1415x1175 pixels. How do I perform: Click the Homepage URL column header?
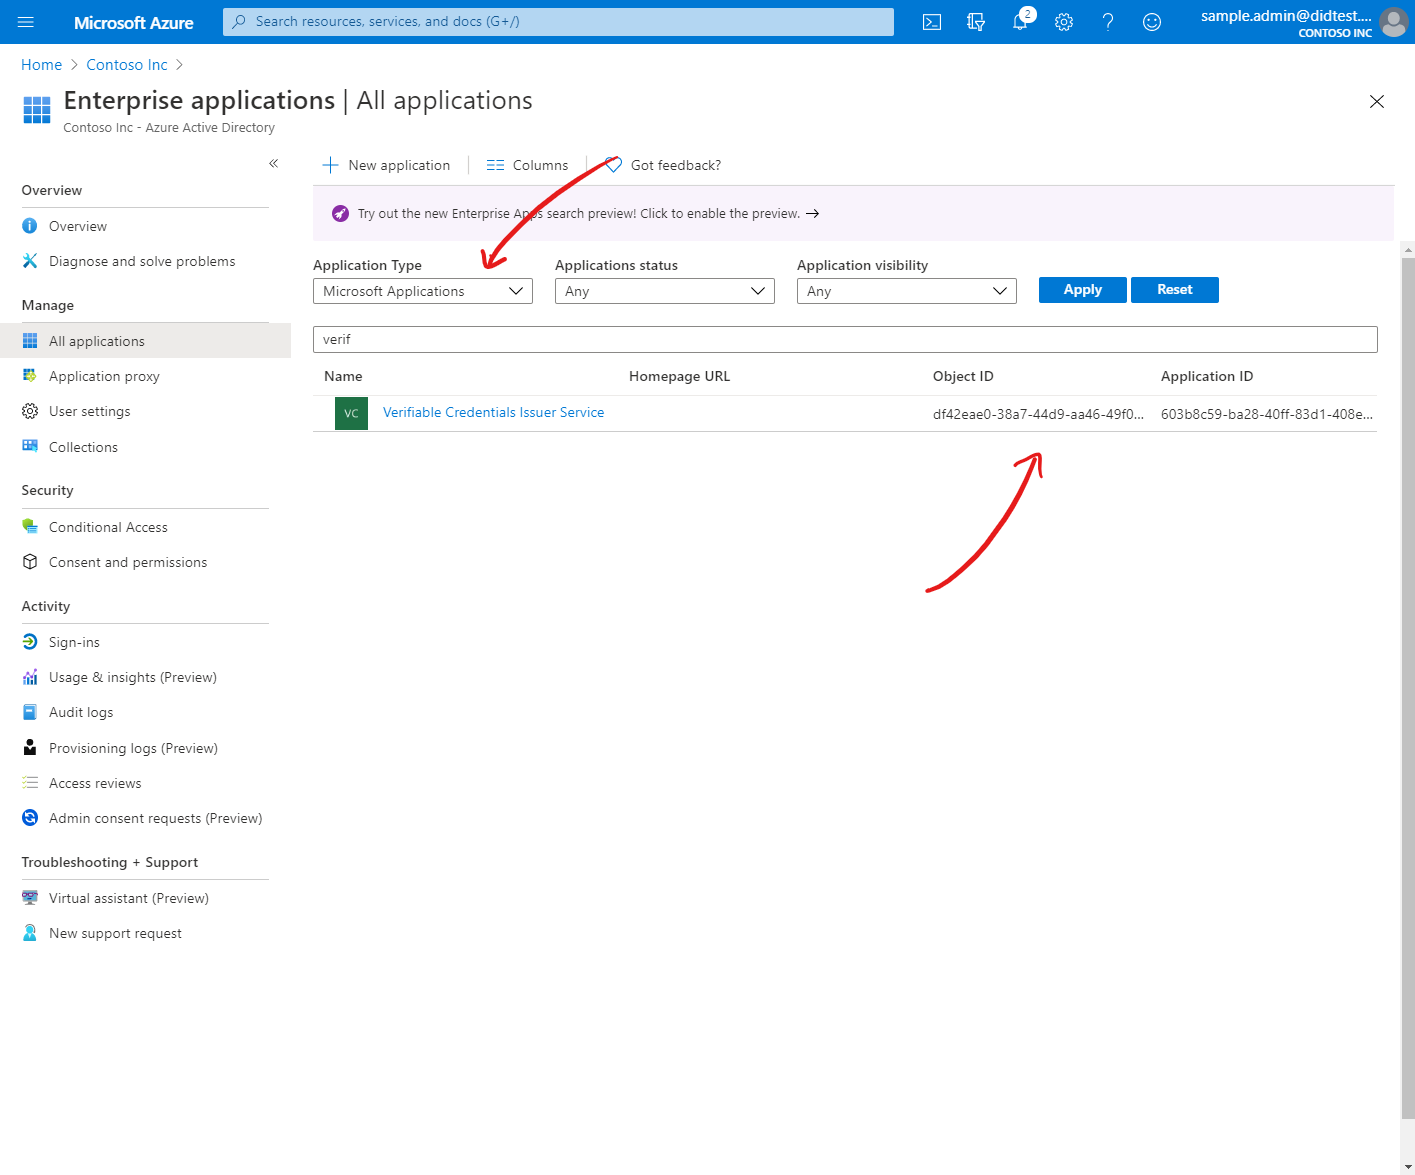tap(679, 376)
